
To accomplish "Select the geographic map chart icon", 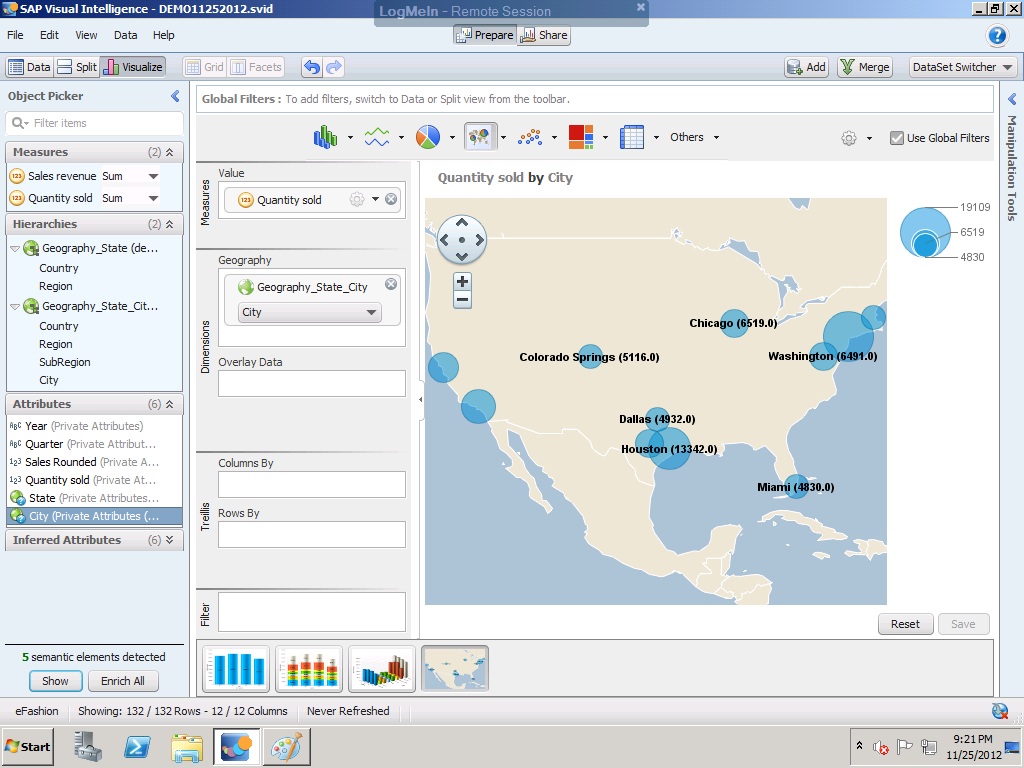I will pyautogui.click(x=479, y=137).
